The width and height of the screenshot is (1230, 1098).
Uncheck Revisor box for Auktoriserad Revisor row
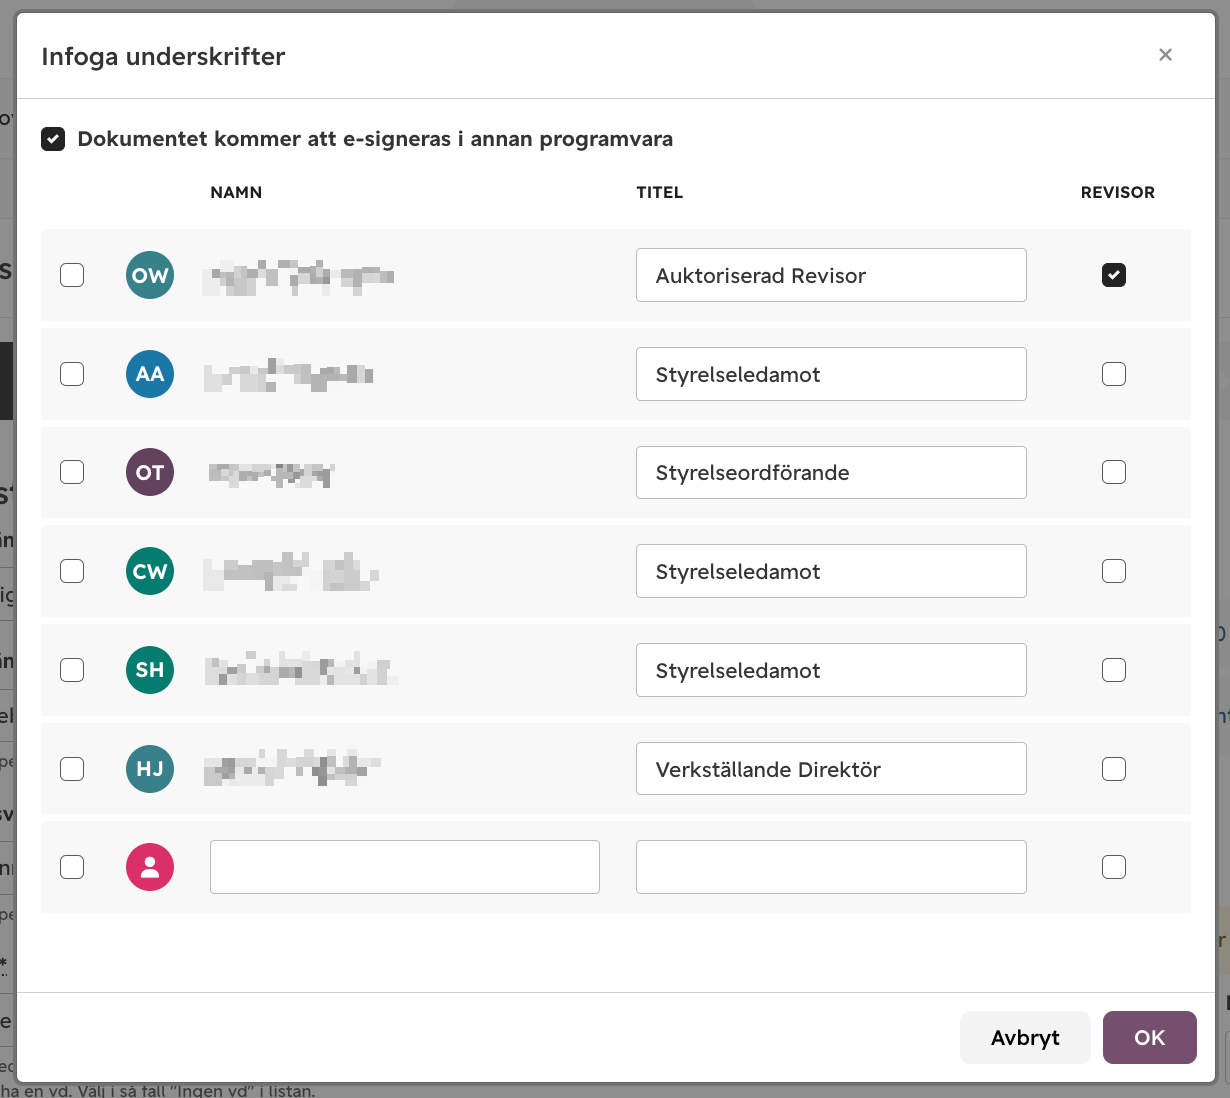[x=1114, y=275]
